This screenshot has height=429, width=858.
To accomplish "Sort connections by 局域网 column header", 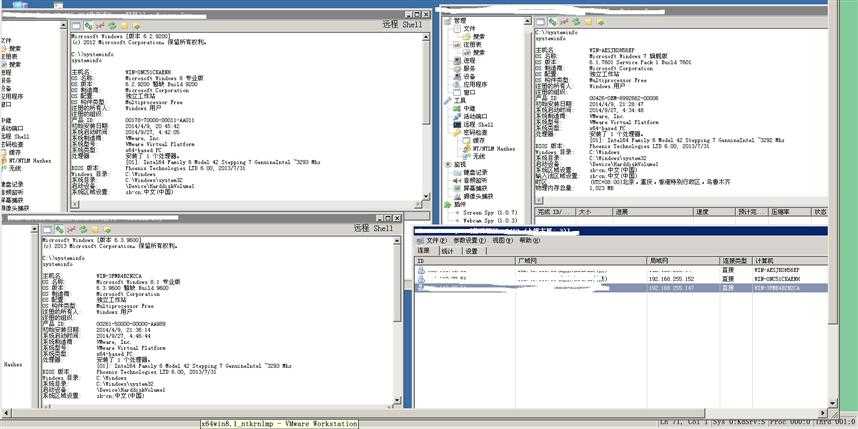I will 683,261.
